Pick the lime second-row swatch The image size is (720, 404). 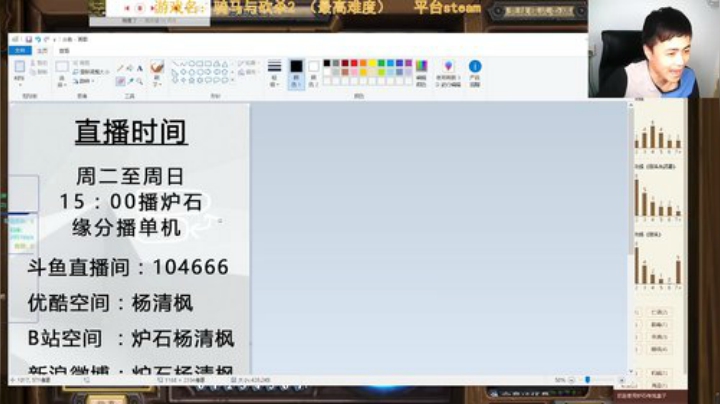(x=381, y=72)
